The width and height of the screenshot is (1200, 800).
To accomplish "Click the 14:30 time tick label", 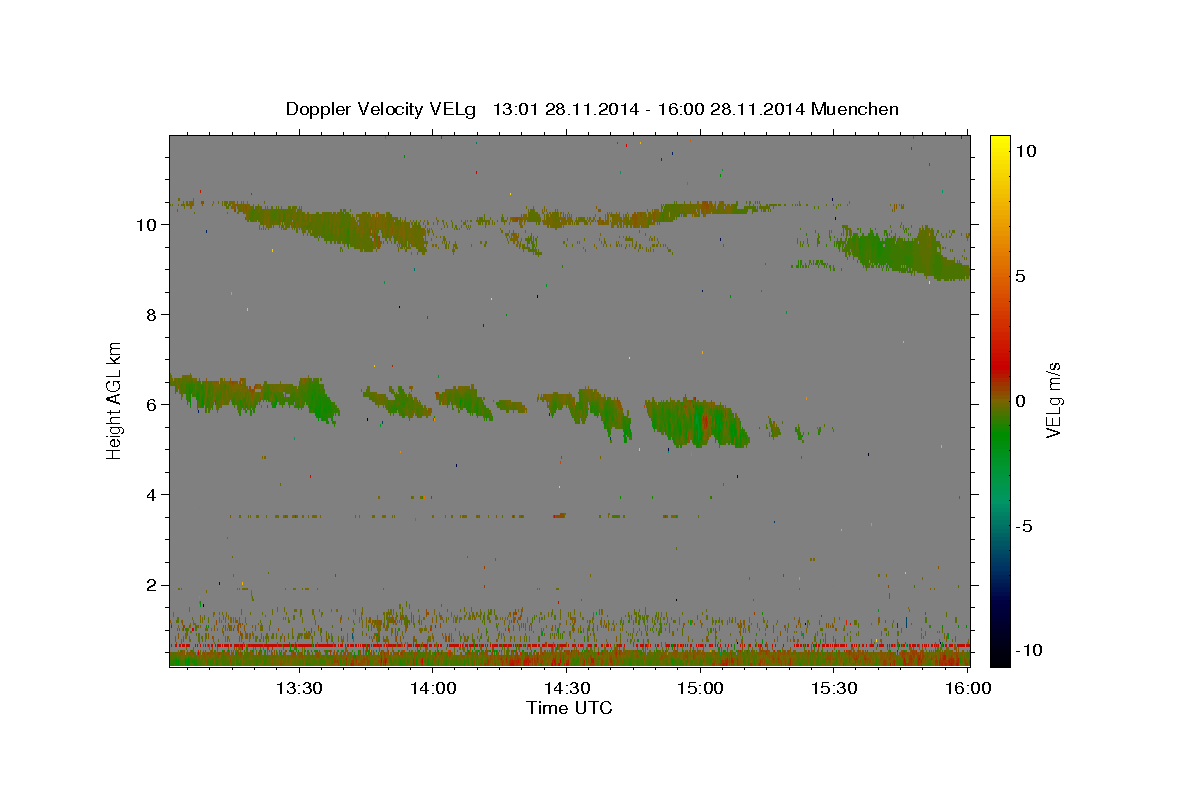I will 566,688.
